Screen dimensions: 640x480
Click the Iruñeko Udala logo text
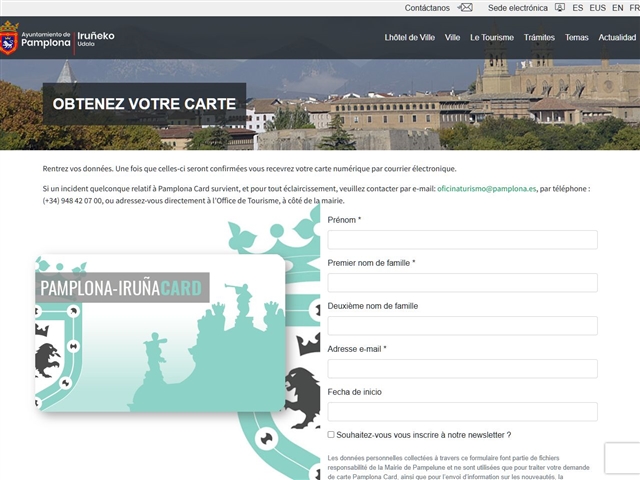pyautogui.click(x=96, y=38)
